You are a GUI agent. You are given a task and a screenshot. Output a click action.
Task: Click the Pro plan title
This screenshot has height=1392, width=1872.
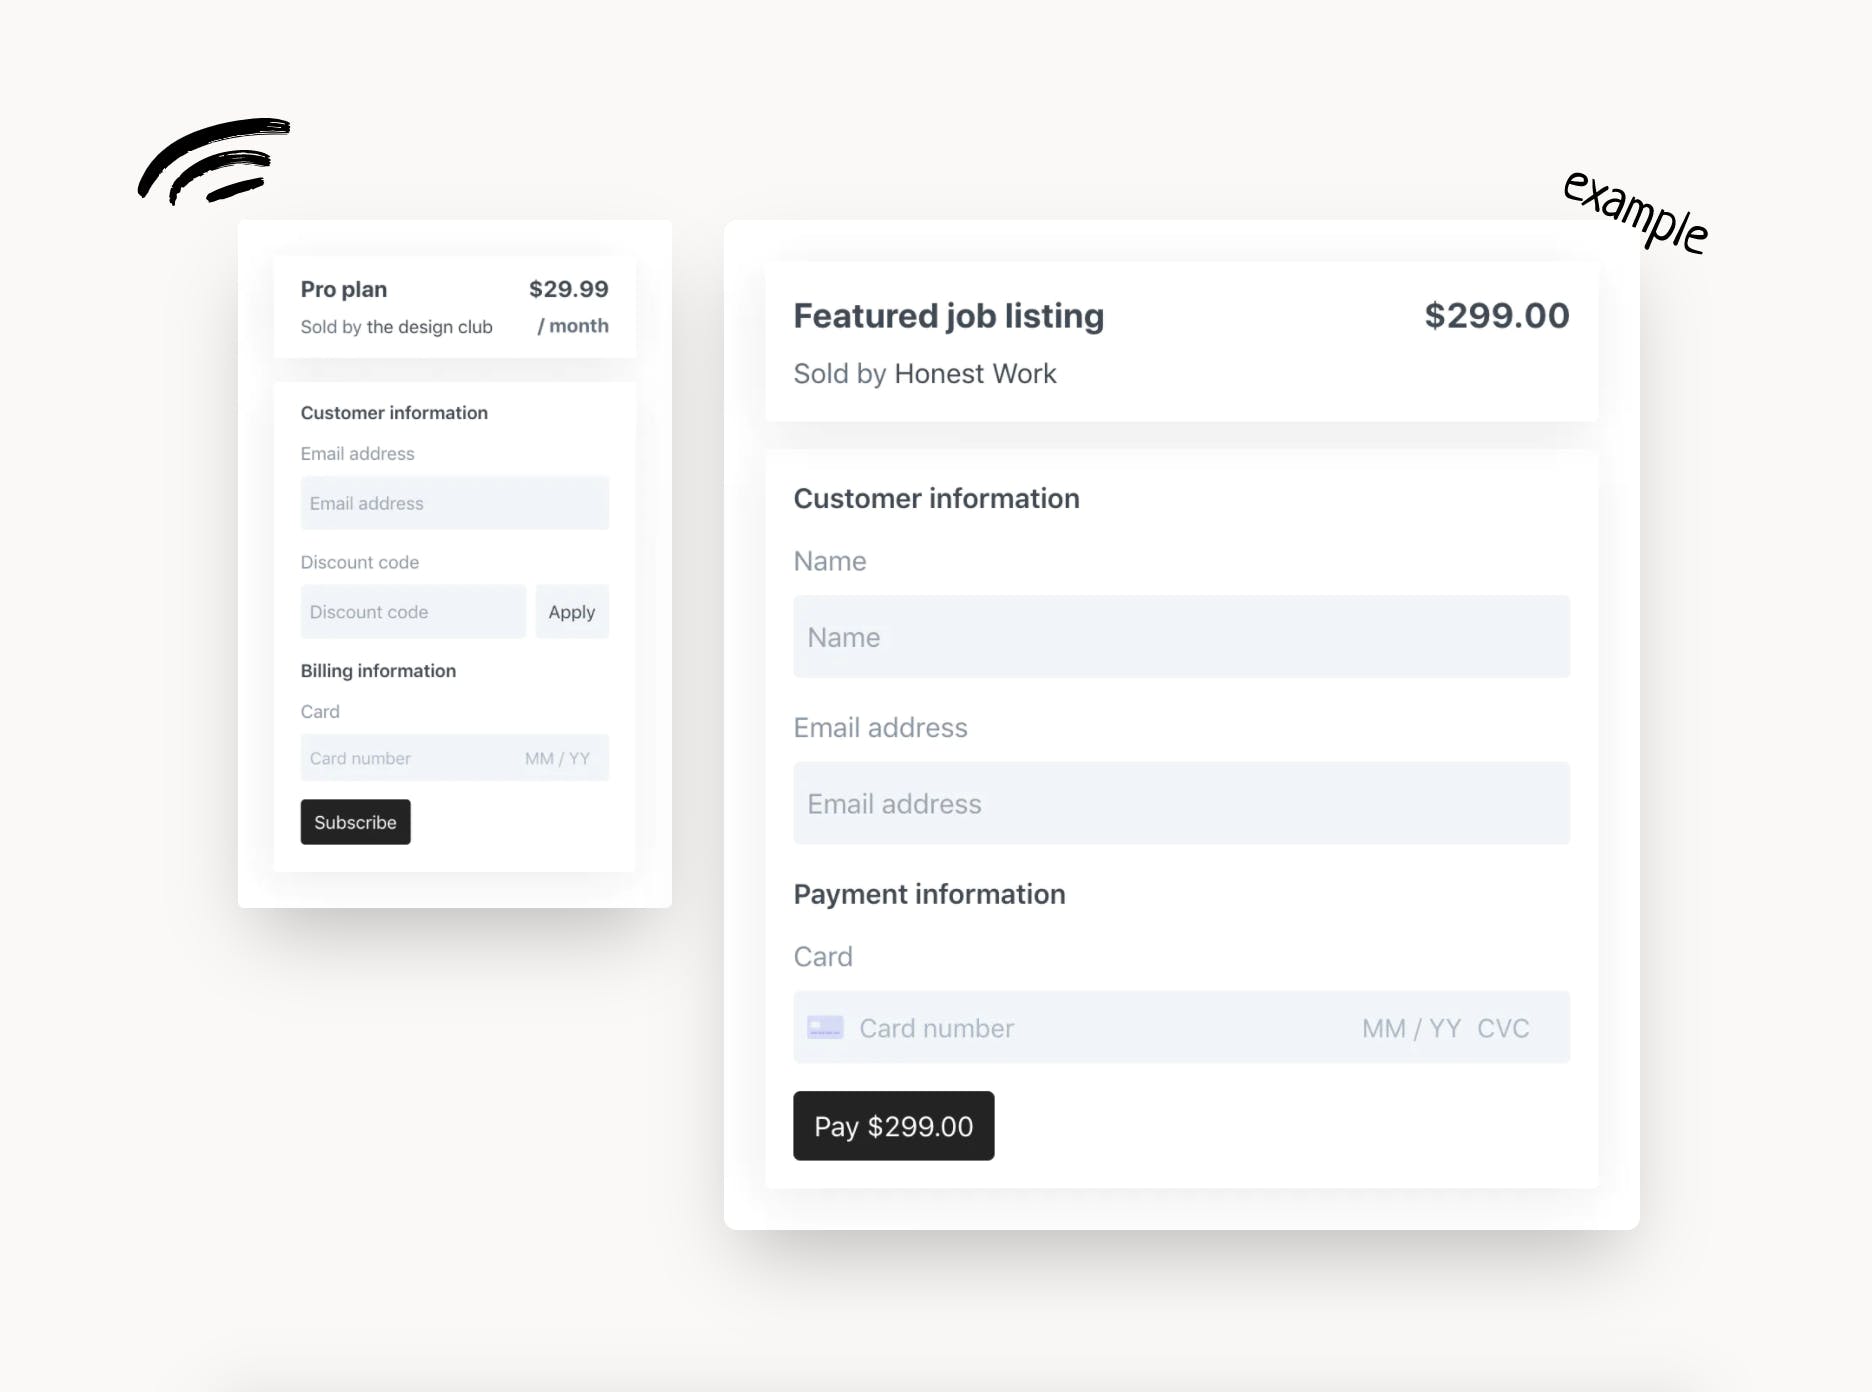(x=344, y=289)
